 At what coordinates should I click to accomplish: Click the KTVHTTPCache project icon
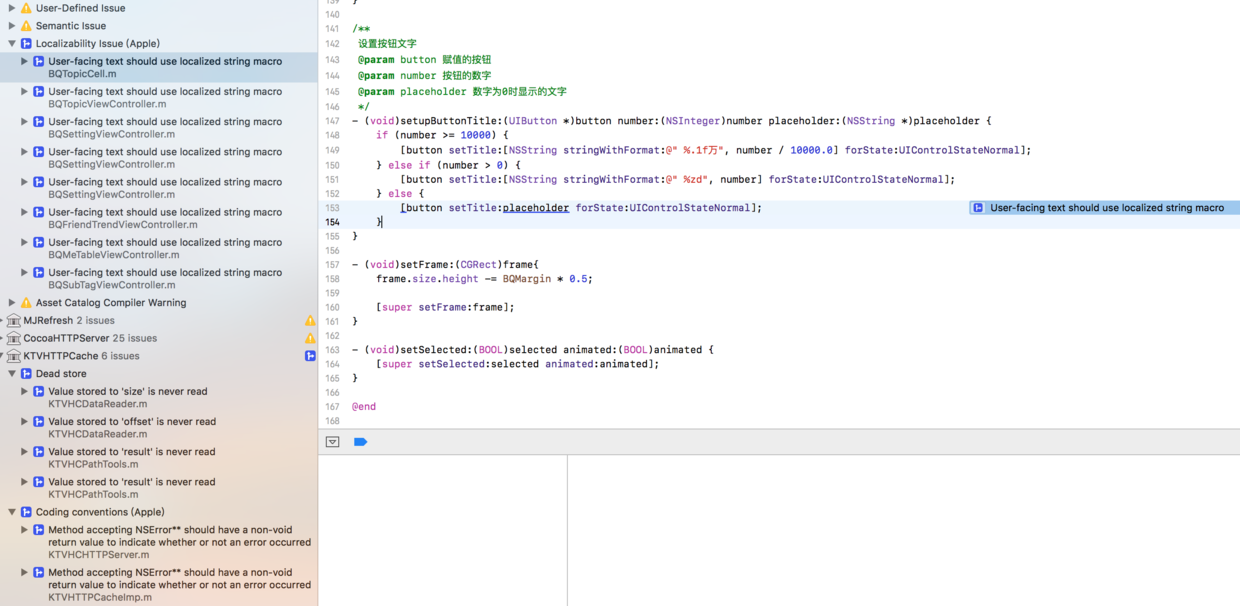coord(14,356)
